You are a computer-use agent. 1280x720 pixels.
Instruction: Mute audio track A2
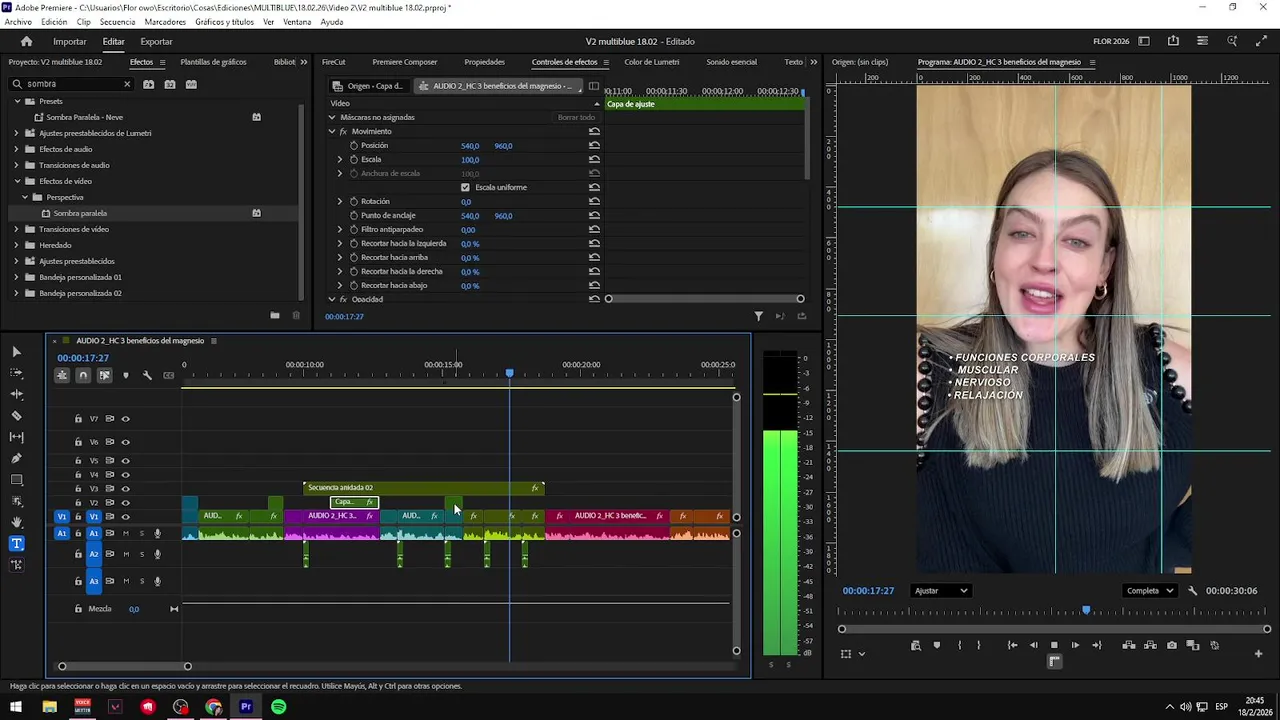pos(125,554)
